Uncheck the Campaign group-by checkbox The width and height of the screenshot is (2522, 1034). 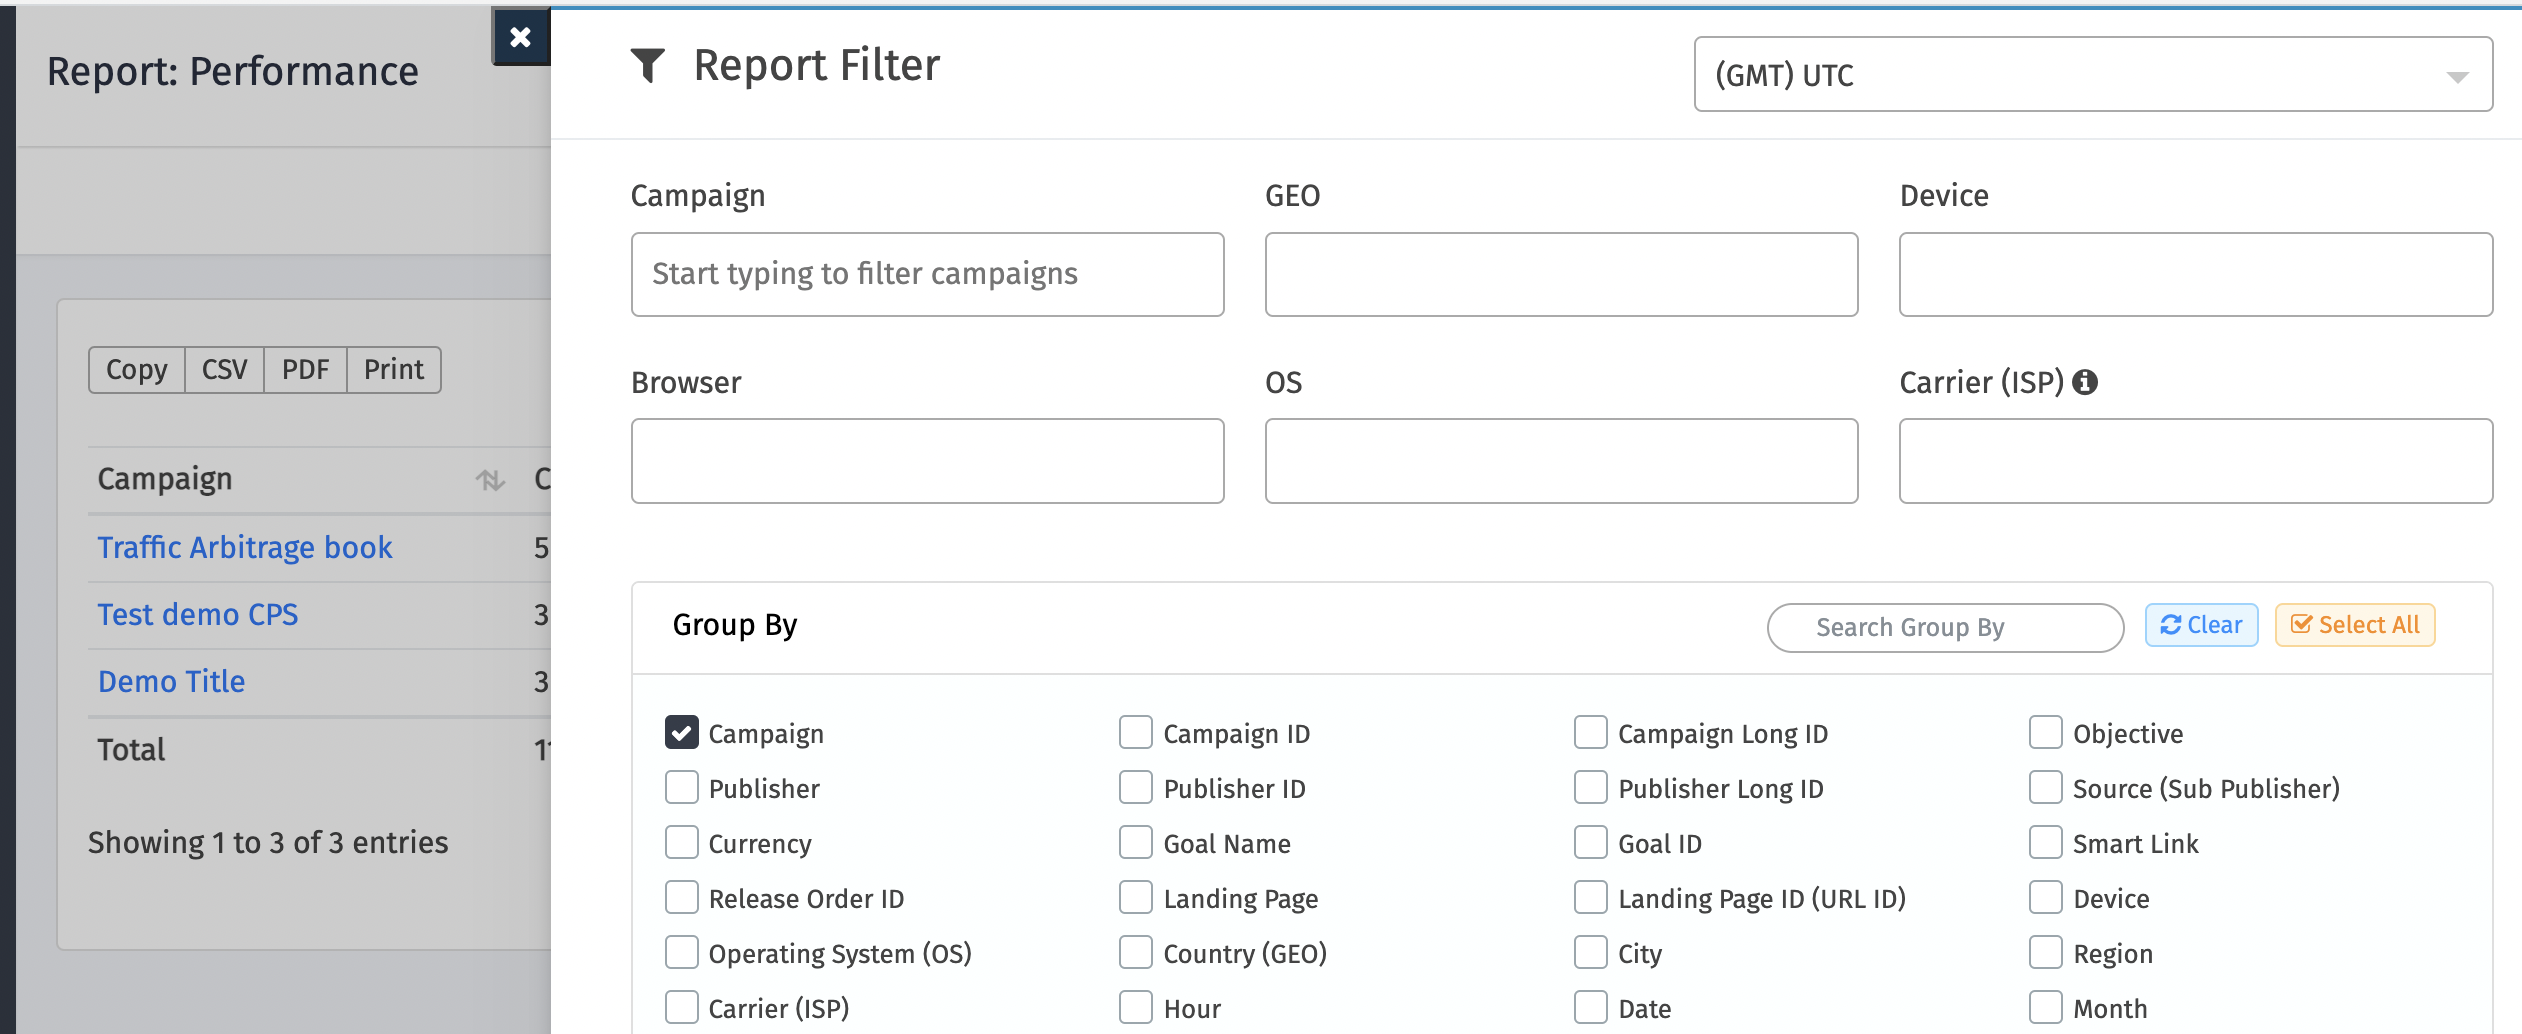point(682,733)
